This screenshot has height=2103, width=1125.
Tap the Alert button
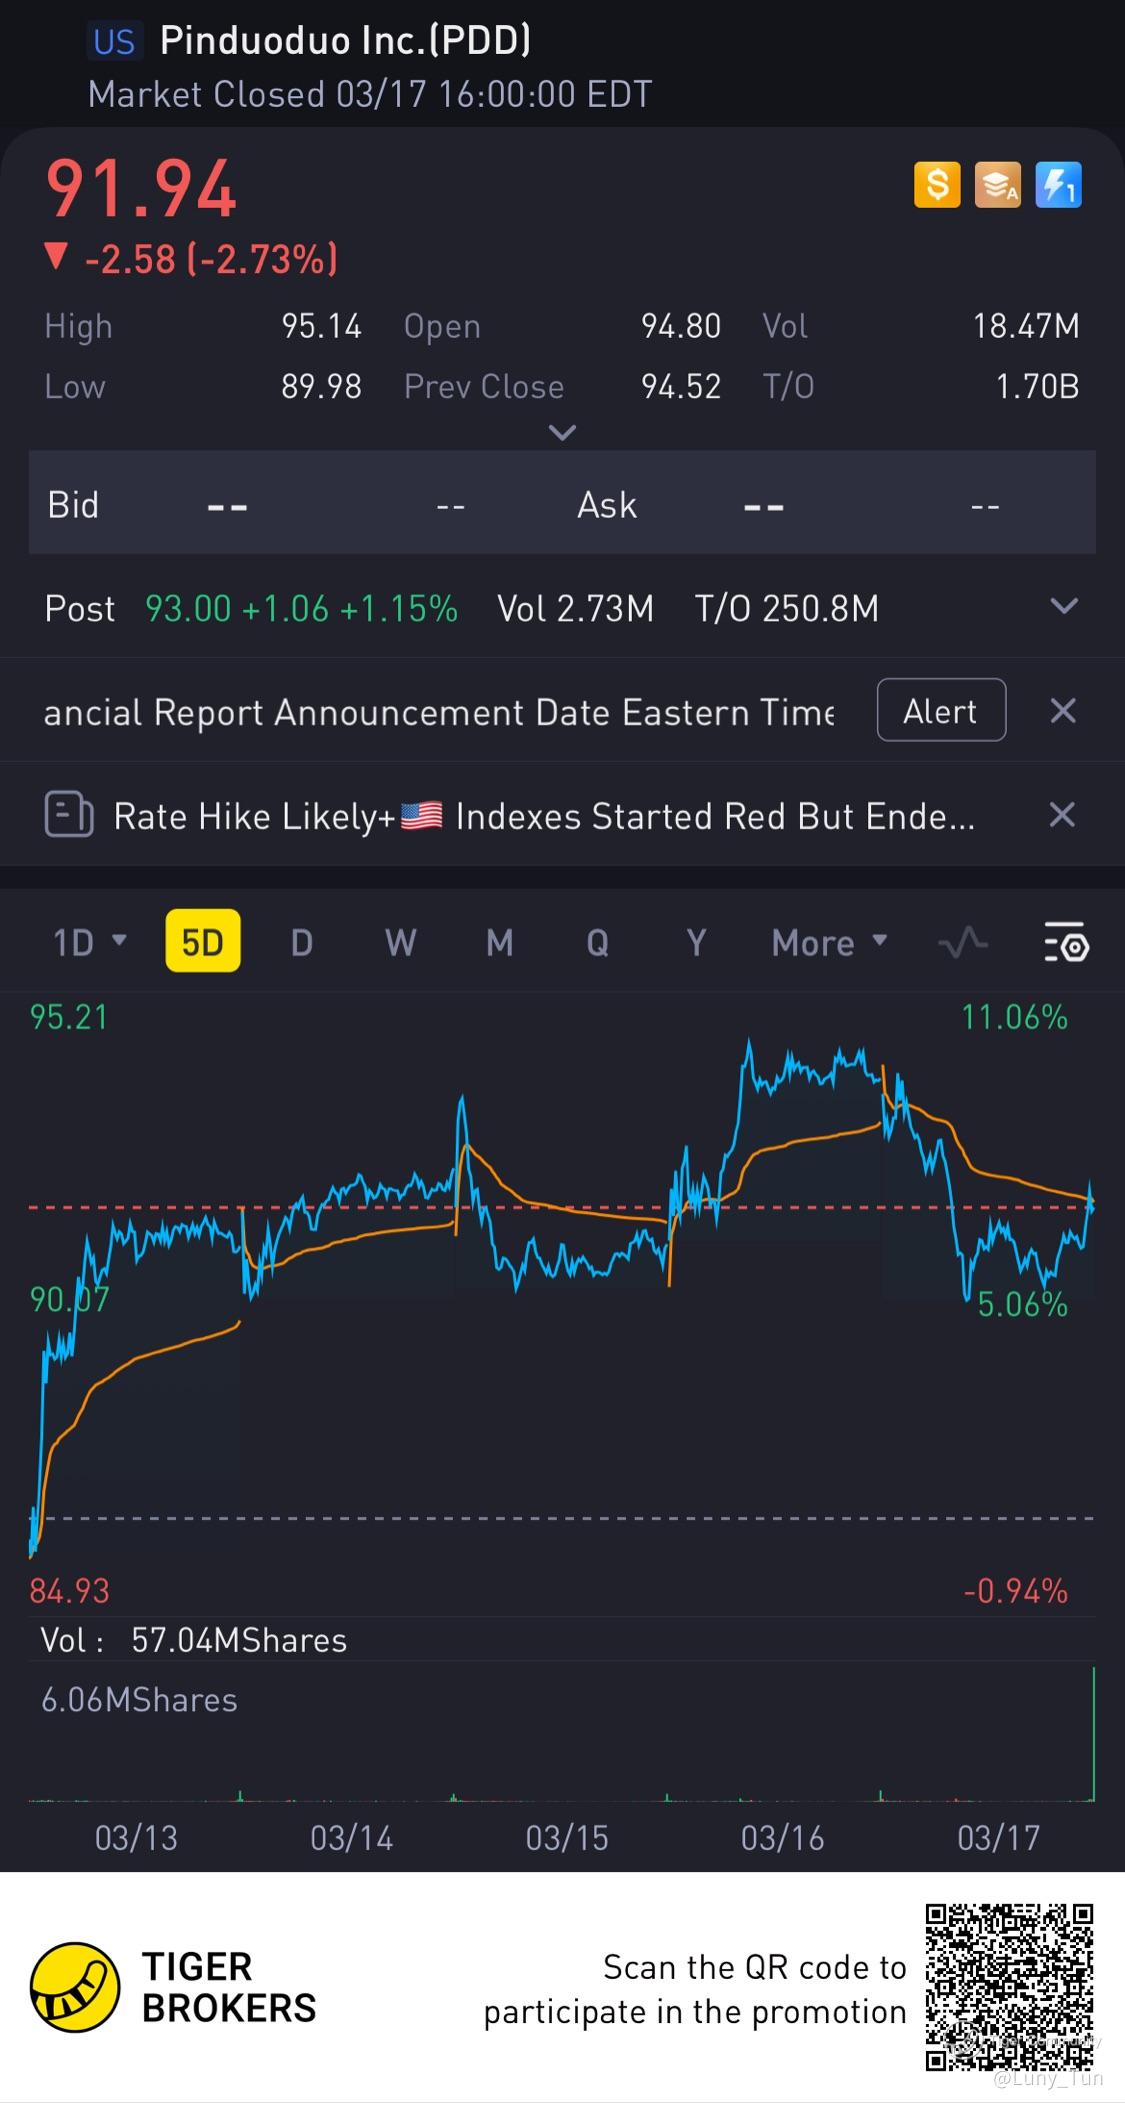click(x=941, y=710)
